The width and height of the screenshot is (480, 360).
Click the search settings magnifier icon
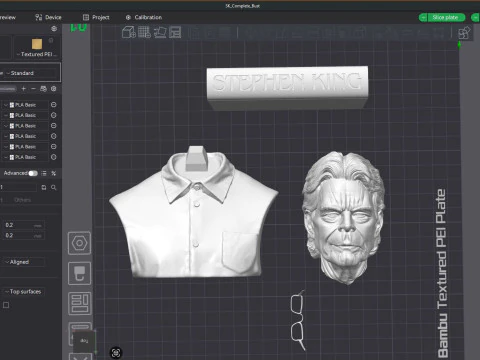tap(54, 188)
